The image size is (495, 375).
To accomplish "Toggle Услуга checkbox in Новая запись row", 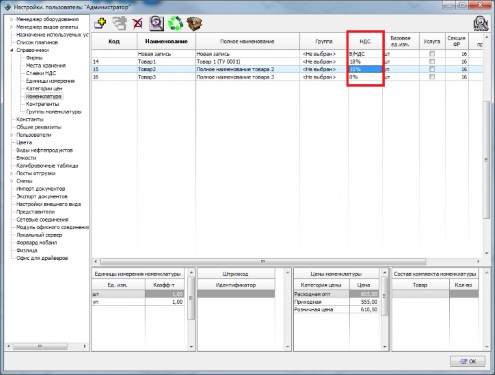I will 432,54.
